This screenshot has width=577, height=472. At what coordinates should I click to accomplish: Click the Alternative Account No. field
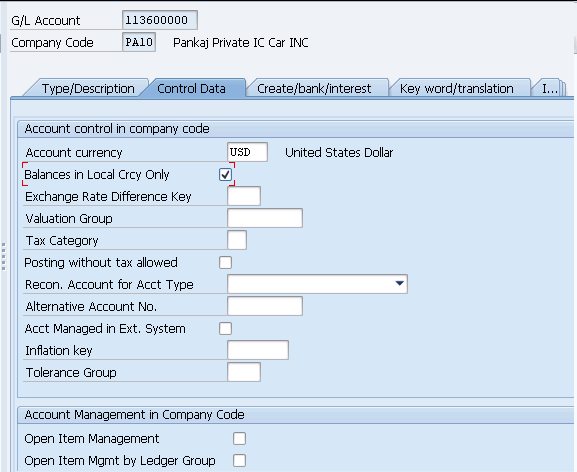click(265, 306)
